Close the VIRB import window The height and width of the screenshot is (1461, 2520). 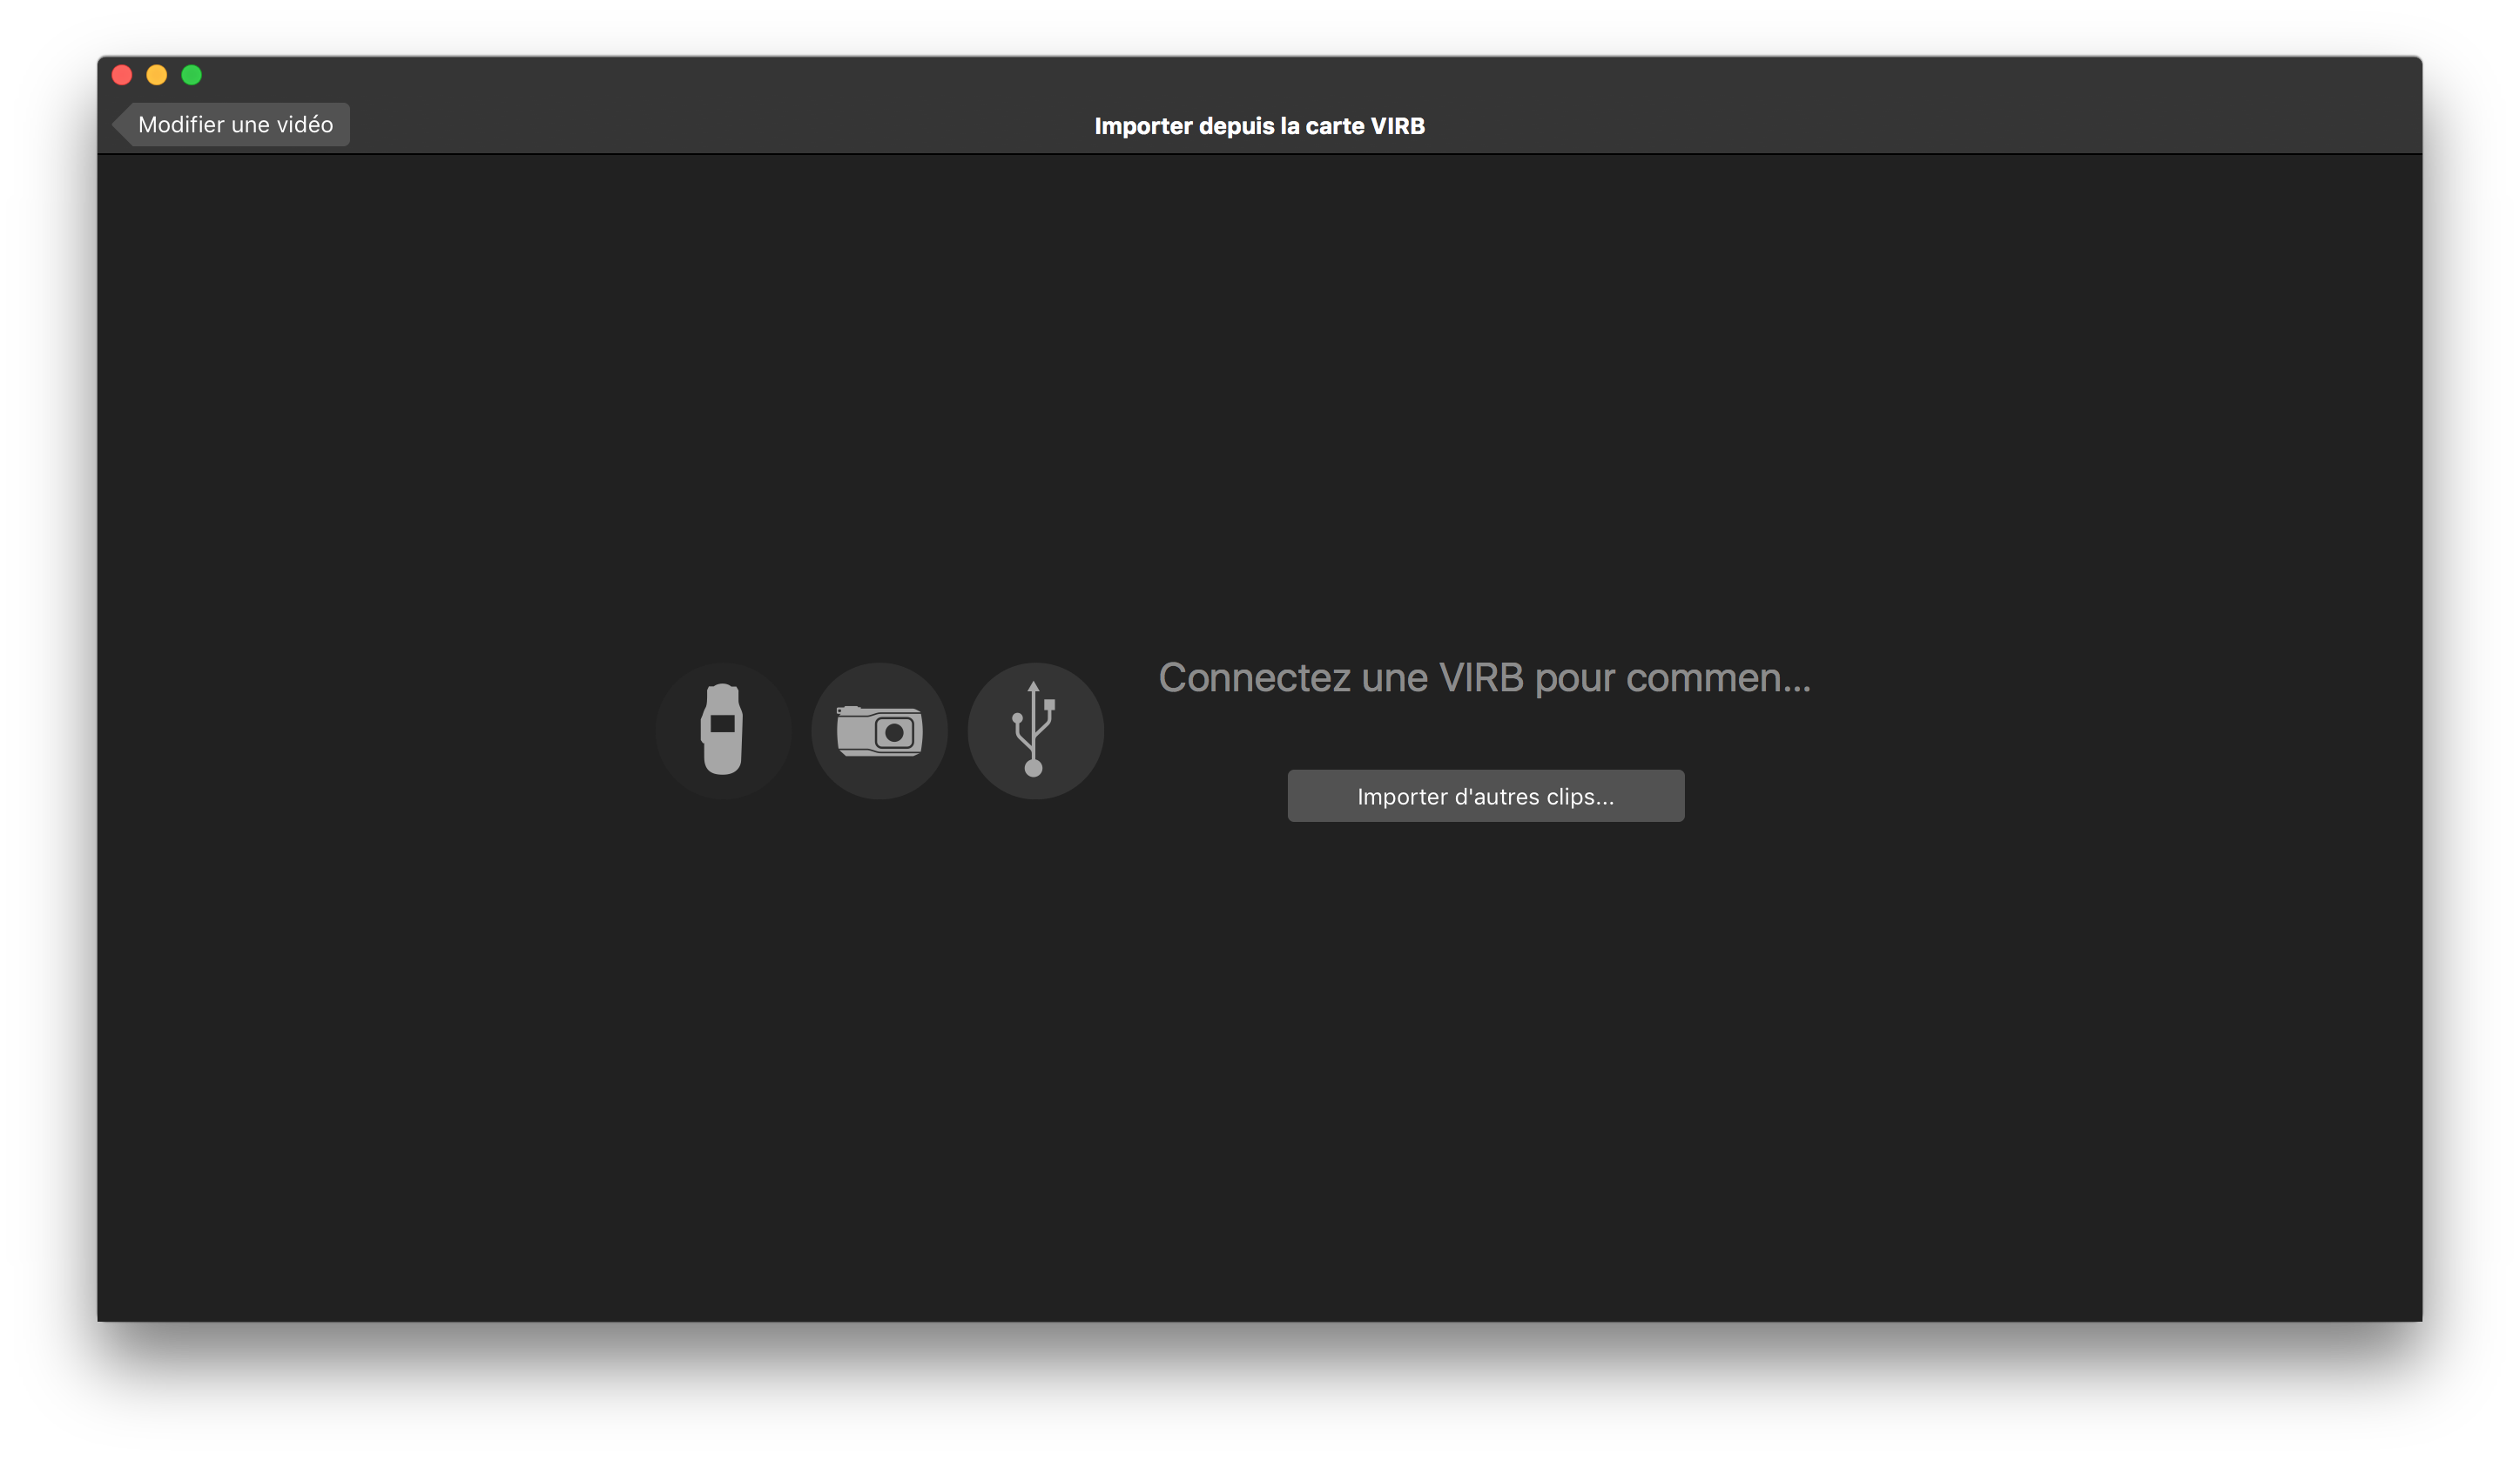point(122,75)
